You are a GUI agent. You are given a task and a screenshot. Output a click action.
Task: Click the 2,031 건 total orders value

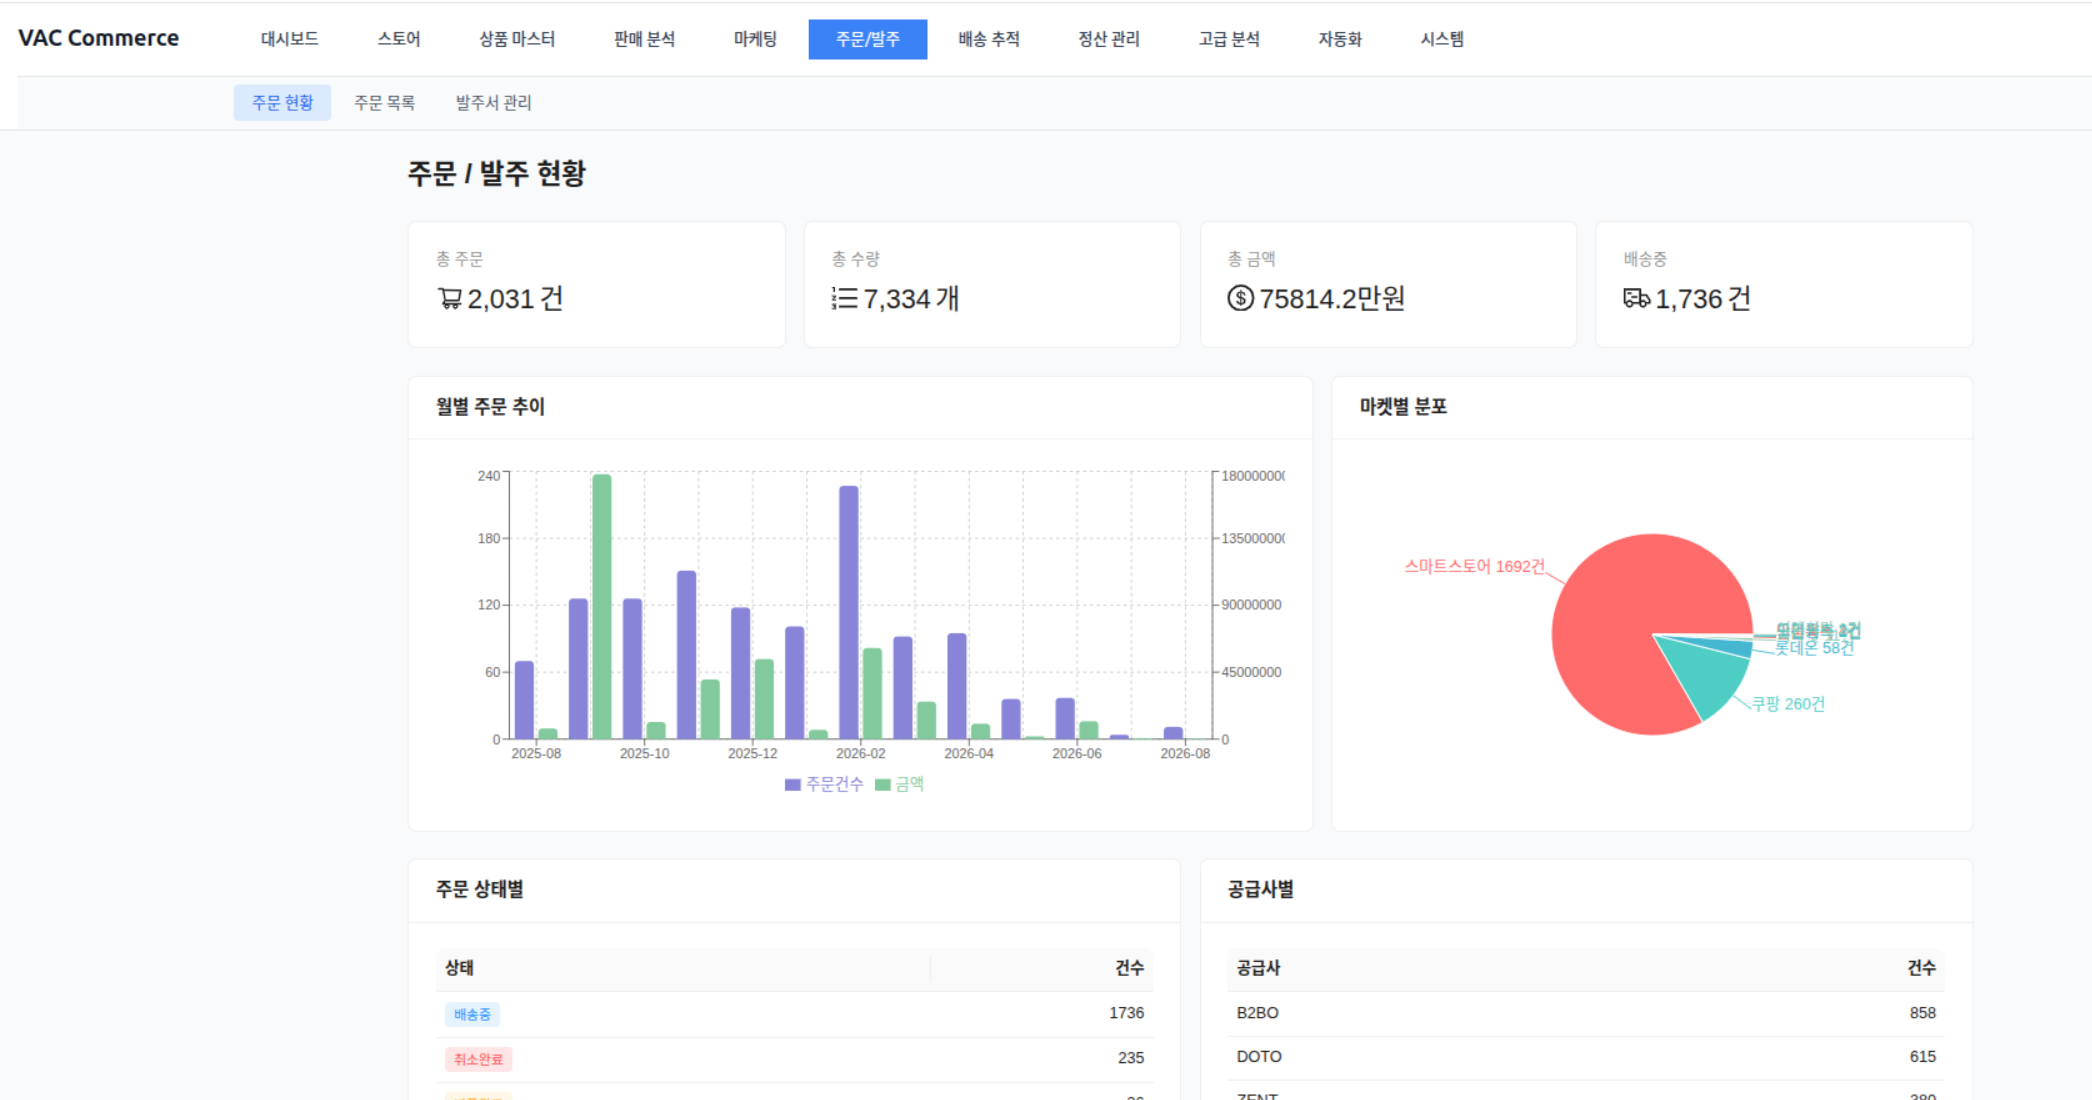pyautogui.click(x=515, y=299)
